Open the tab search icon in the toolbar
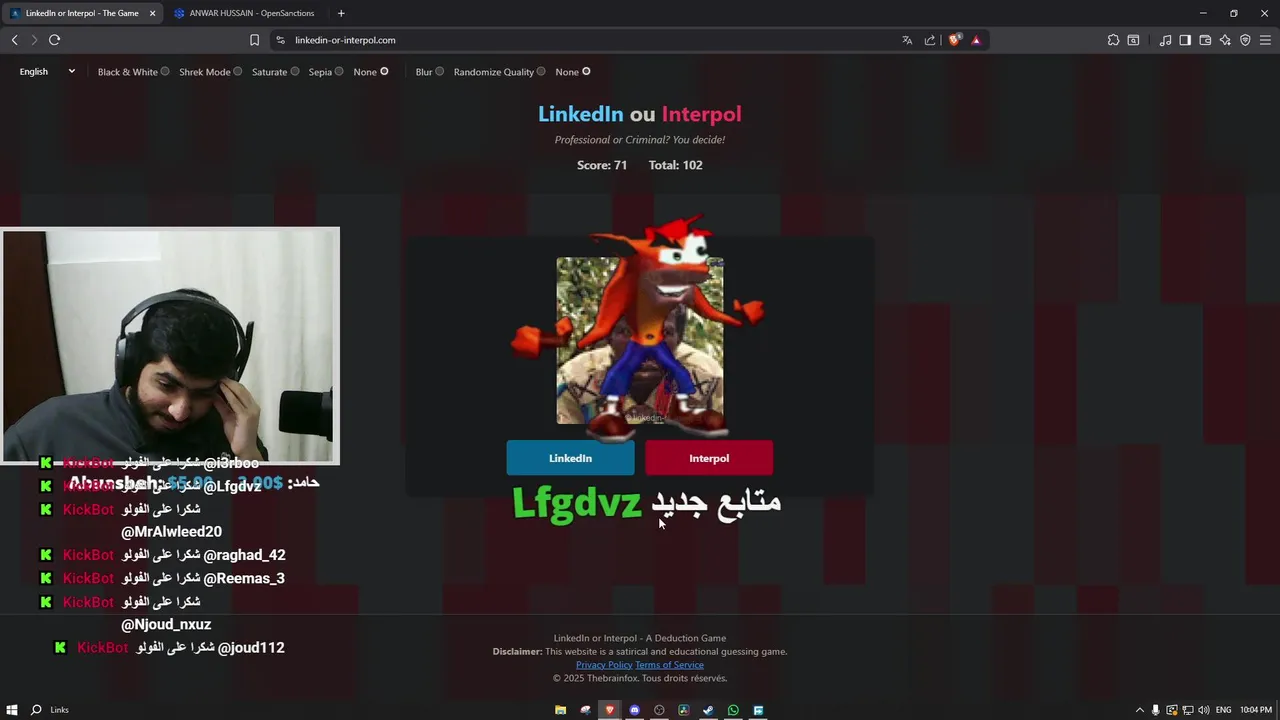 pos(1133,40)
